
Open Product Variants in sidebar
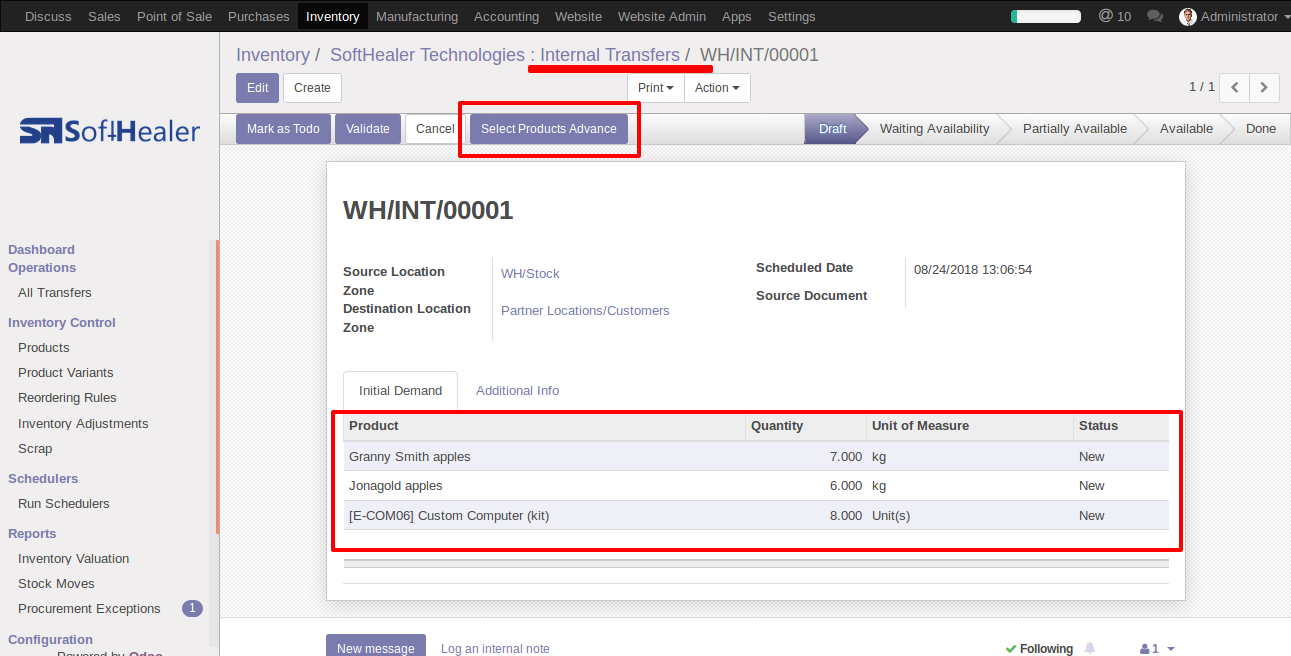(66, 373)
